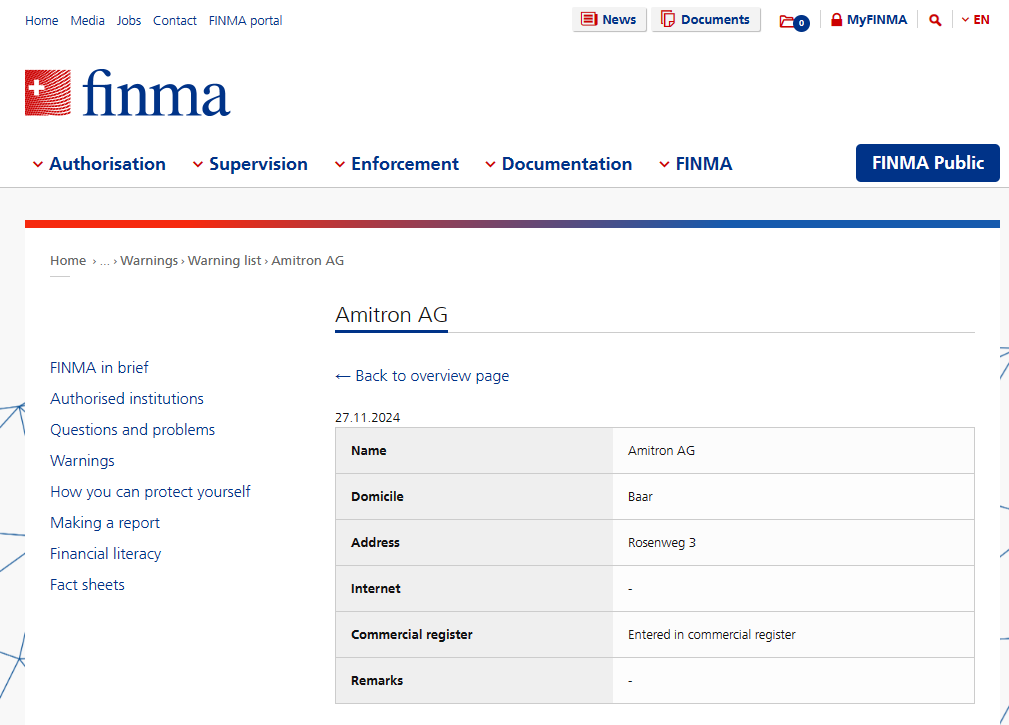This screenshot has height=725, width=1009.
Task: Open the Jobs link
Action: 129,21
